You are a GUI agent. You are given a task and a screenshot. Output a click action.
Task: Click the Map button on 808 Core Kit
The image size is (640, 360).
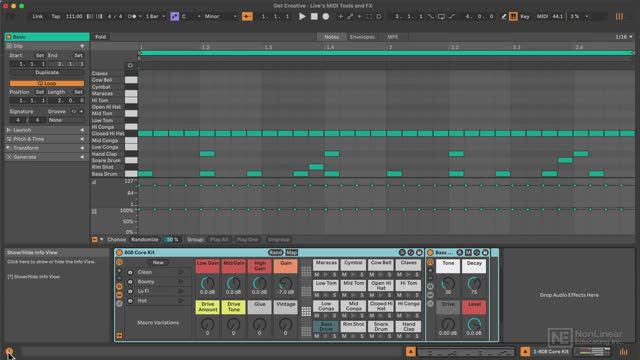[291, 253]
